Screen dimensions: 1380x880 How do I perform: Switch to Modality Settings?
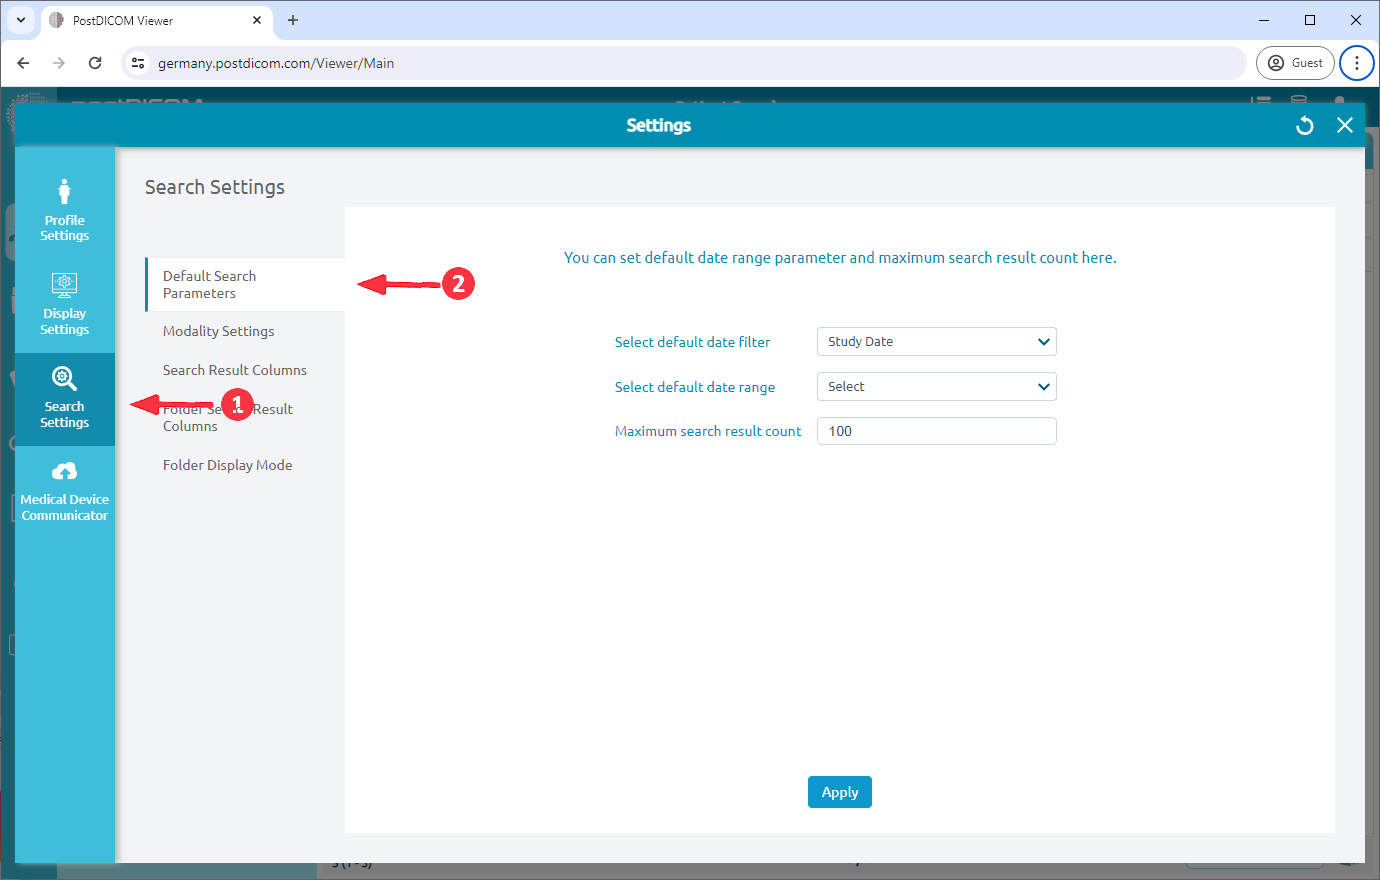click(x=218, y=330)
